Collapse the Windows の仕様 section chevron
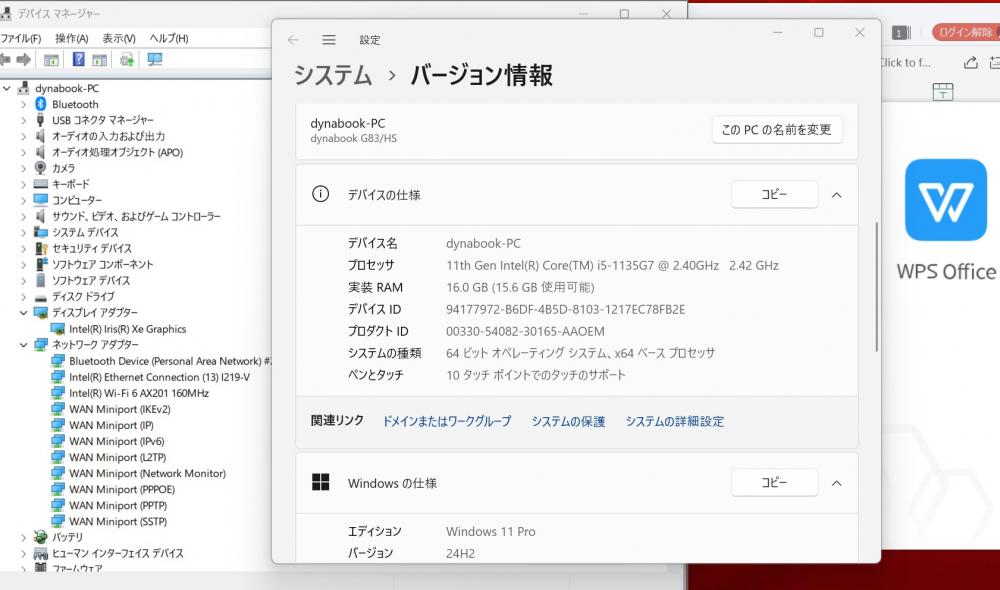Screen dimensions: 1000x590 (x=837, y=483)
